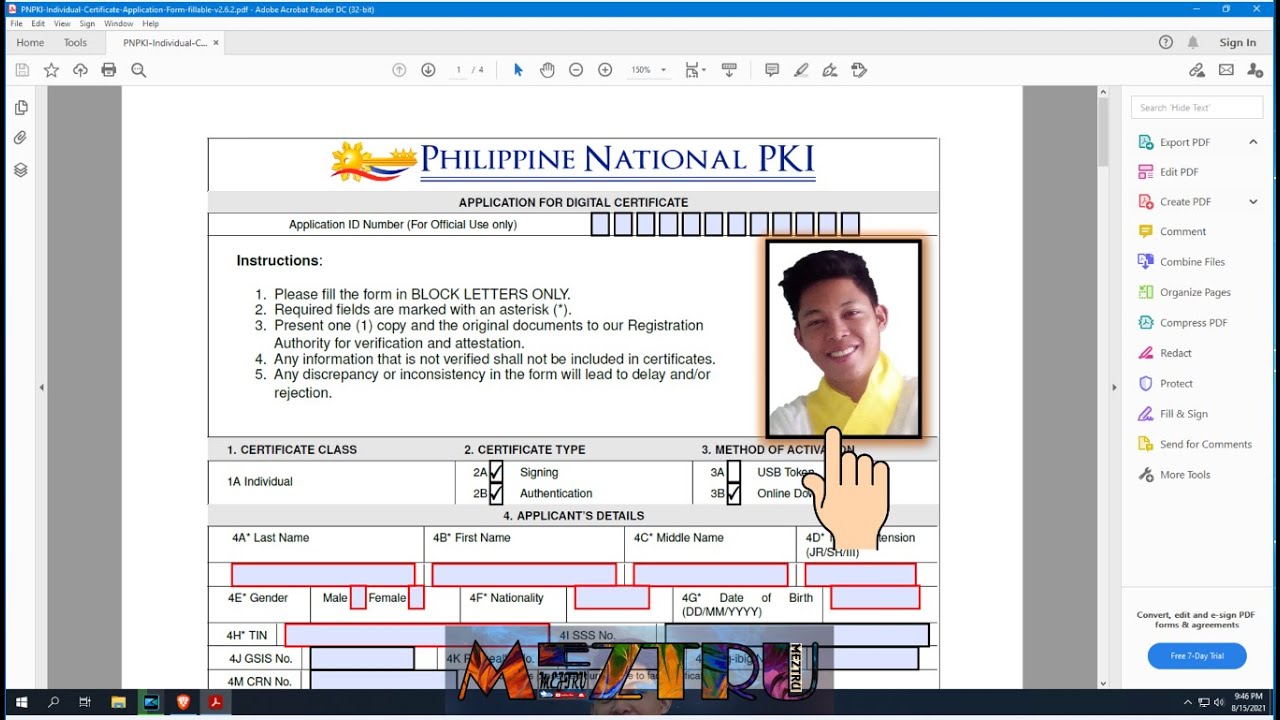Click the Free 7-Day Trial button

point(1197,656)
